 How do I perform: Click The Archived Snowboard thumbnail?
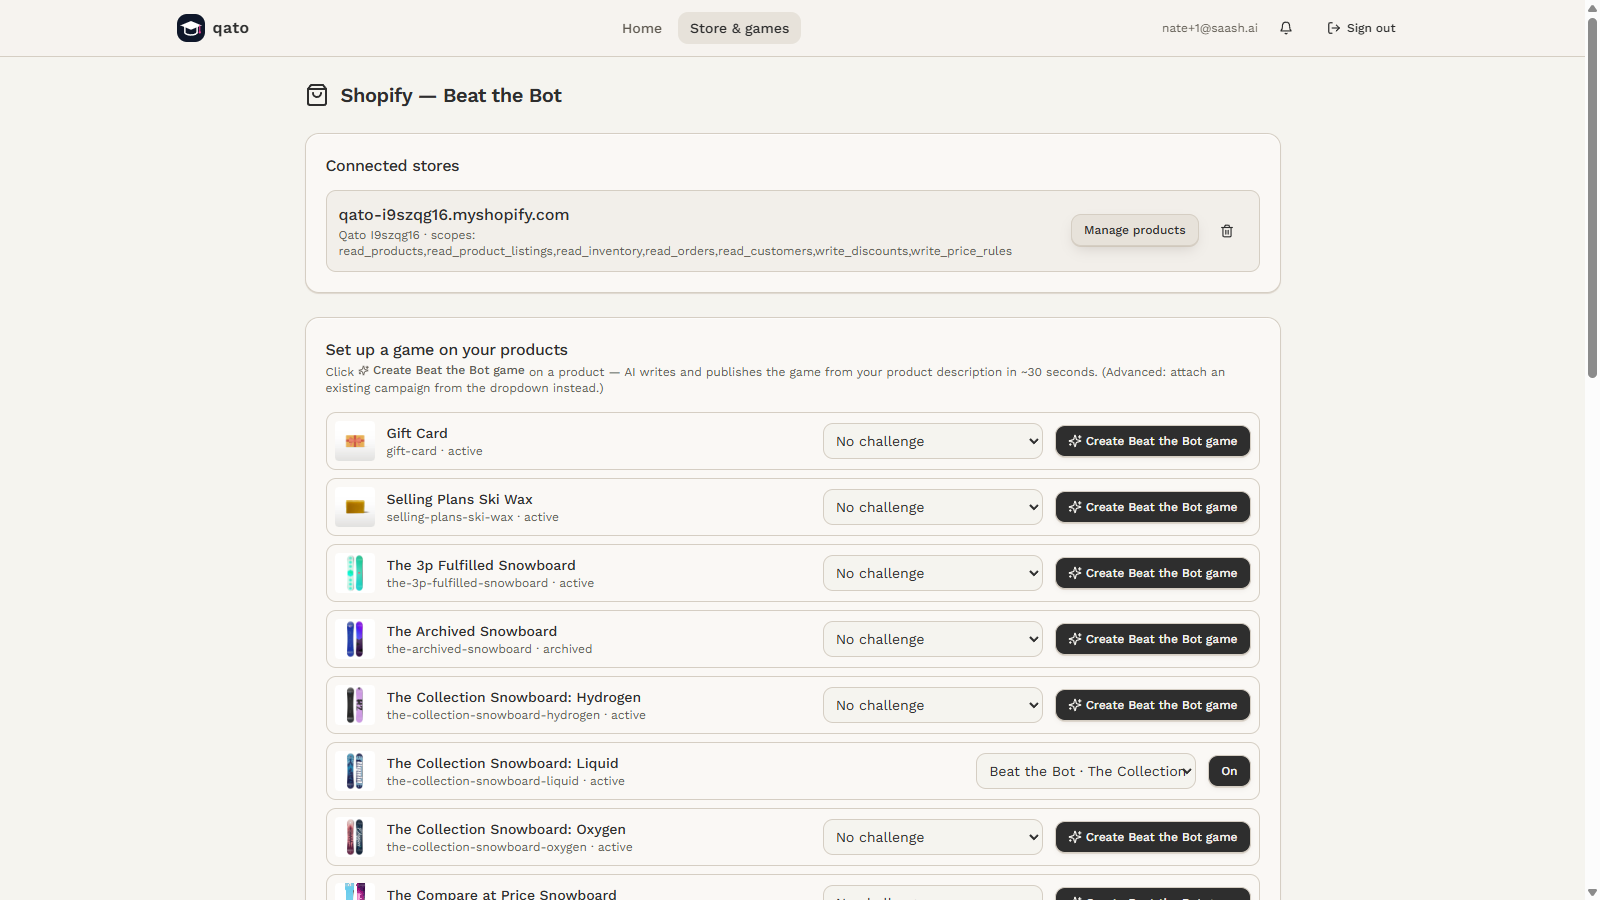355,639
